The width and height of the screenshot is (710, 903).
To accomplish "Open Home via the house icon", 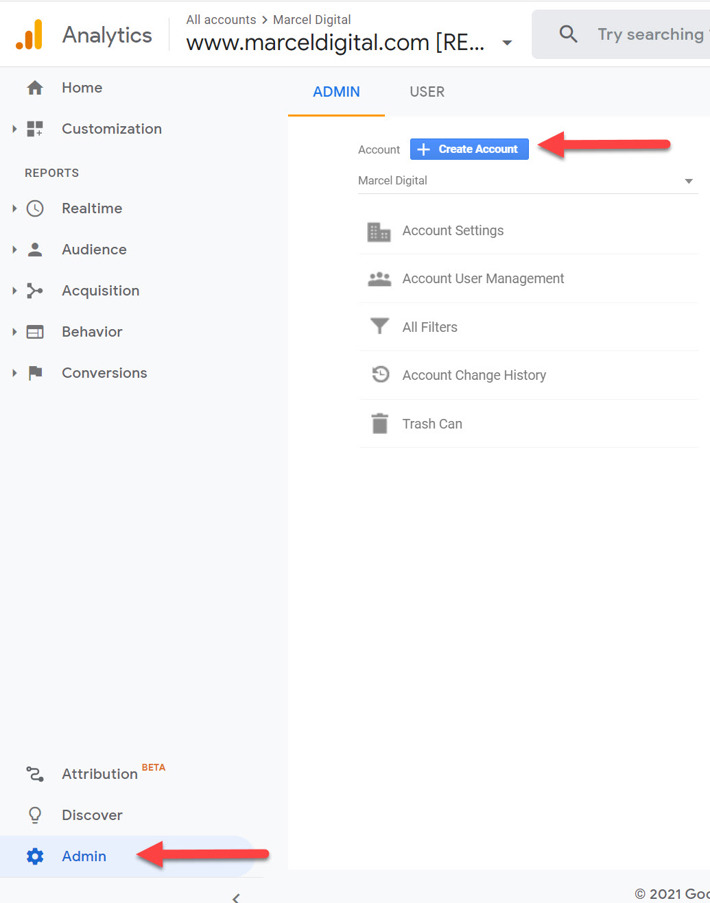I will 35,88.
